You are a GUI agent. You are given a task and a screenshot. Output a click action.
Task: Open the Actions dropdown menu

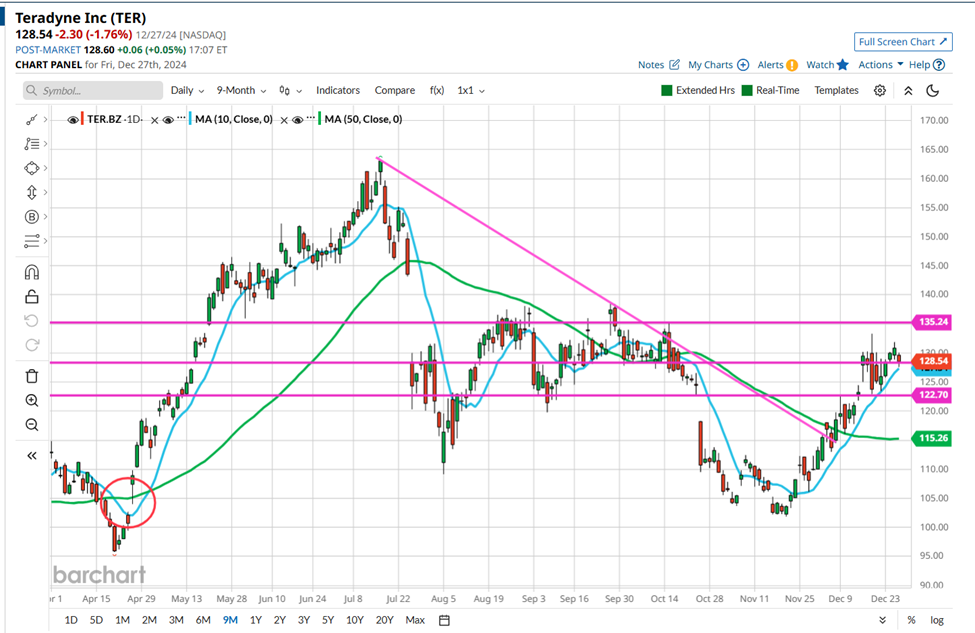880,65
